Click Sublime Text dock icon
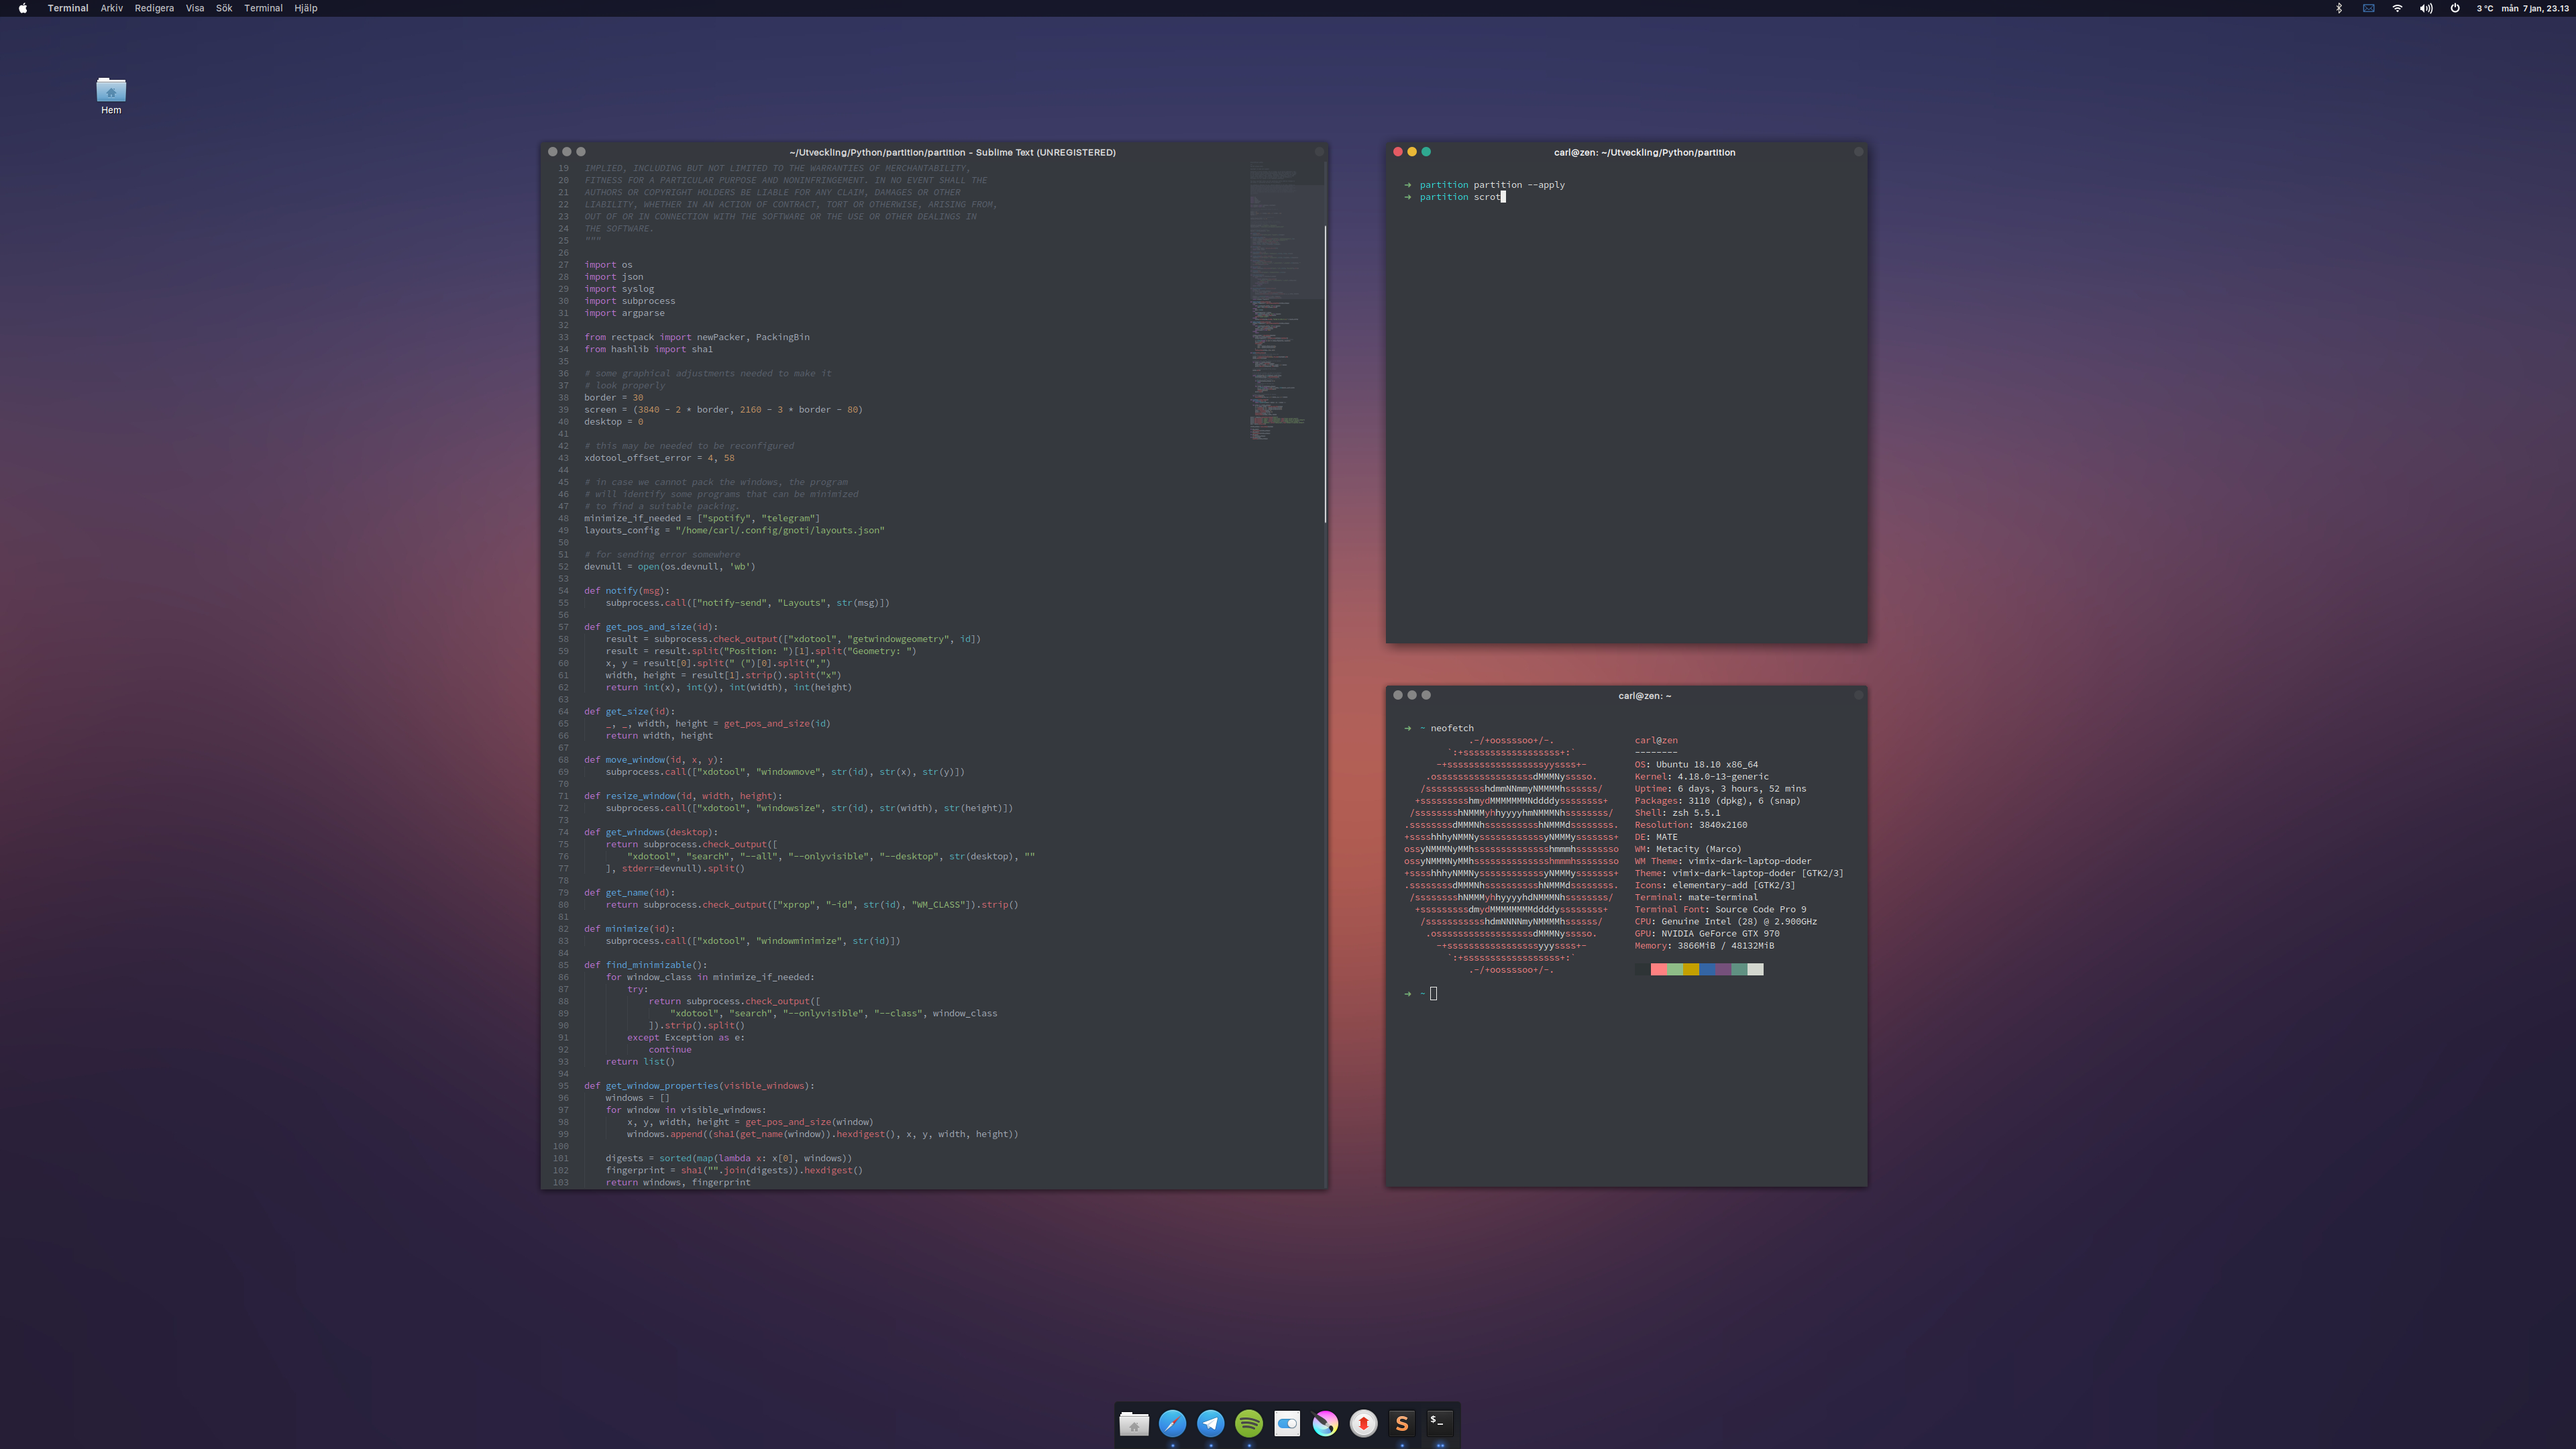The height and width of the screenshot is (1449, 2576). click(1401, 1423)
